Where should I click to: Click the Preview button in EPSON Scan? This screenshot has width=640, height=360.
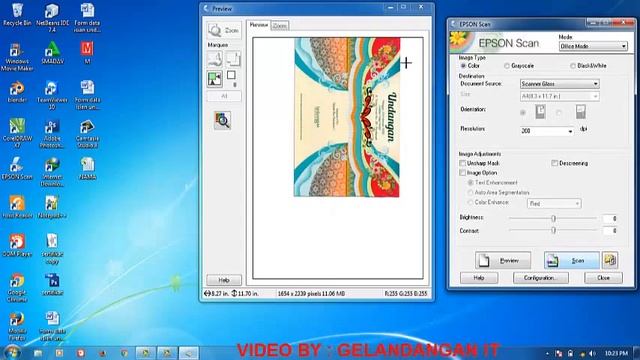[x=503, y=260]
